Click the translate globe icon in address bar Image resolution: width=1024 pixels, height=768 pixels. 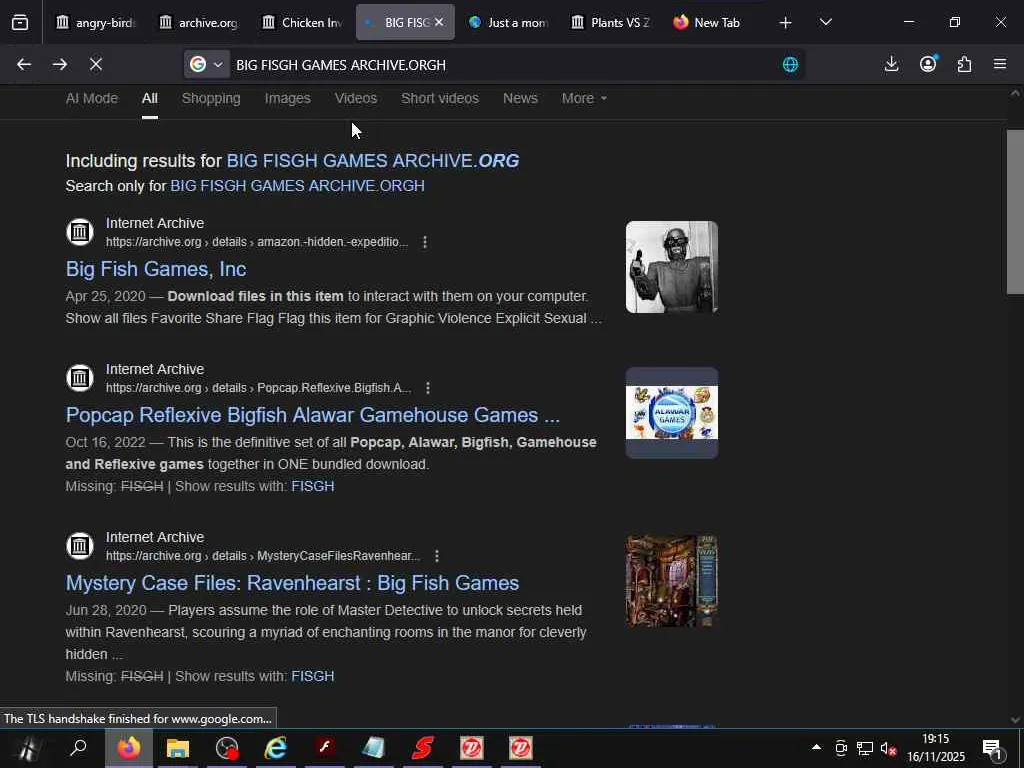790,65
